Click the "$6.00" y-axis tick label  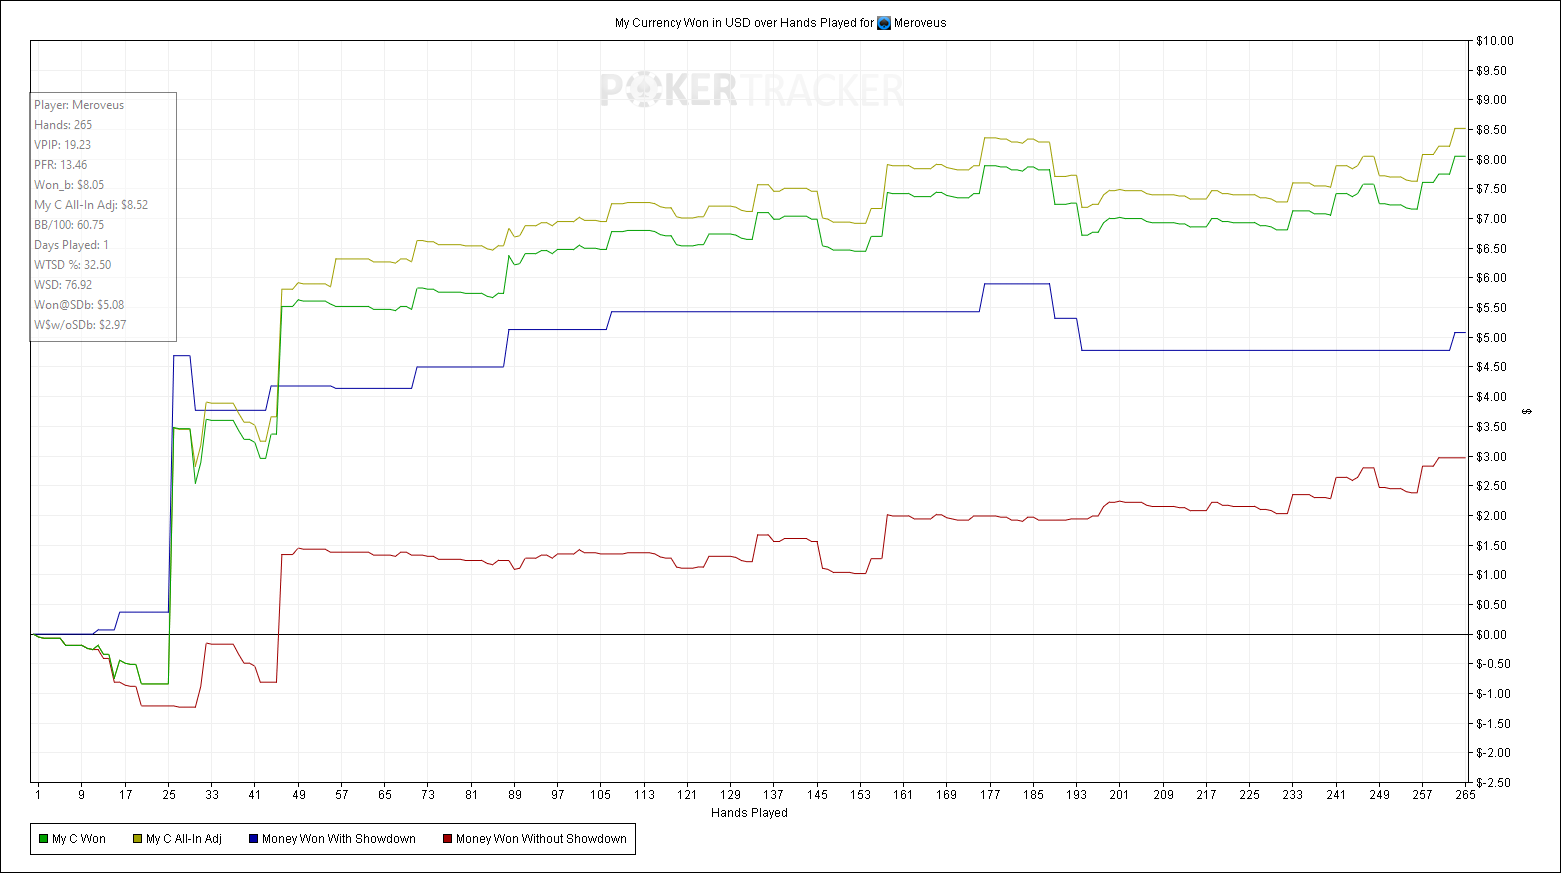tap(1492, 278)
